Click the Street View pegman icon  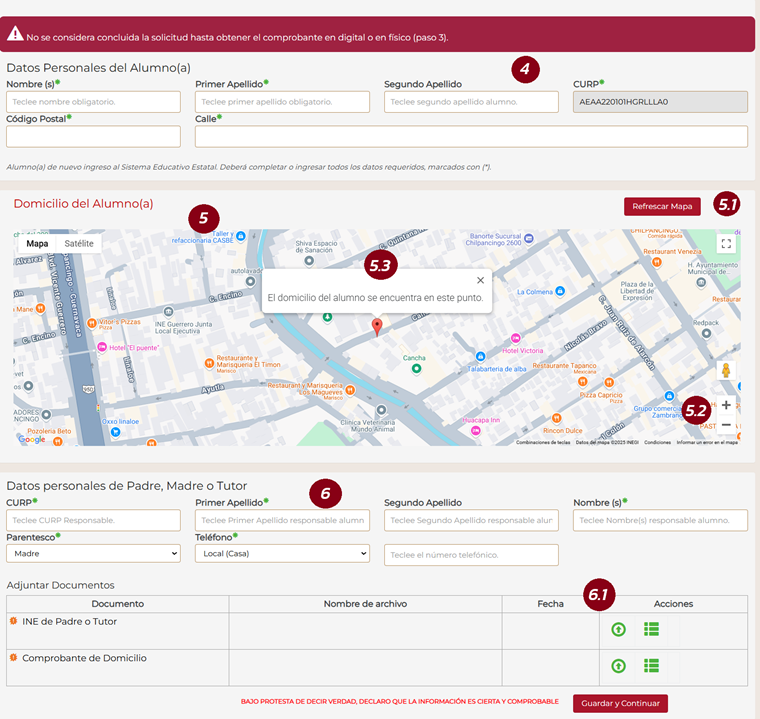point(726,371)
